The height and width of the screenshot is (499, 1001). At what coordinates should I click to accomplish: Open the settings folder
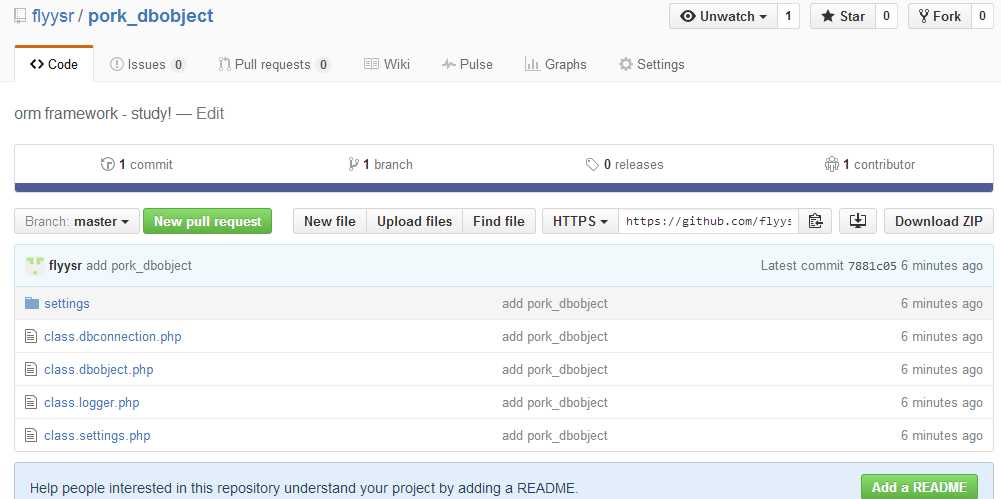point(67,304)
